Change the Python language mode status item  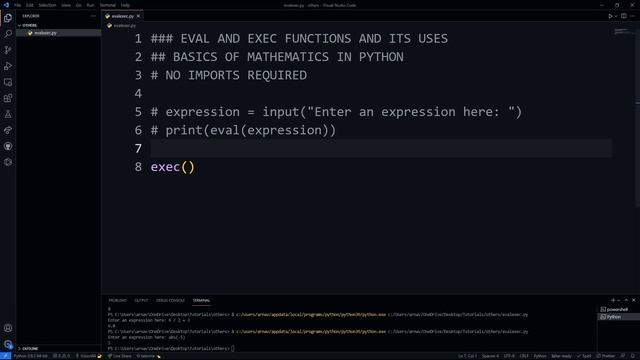540,356
